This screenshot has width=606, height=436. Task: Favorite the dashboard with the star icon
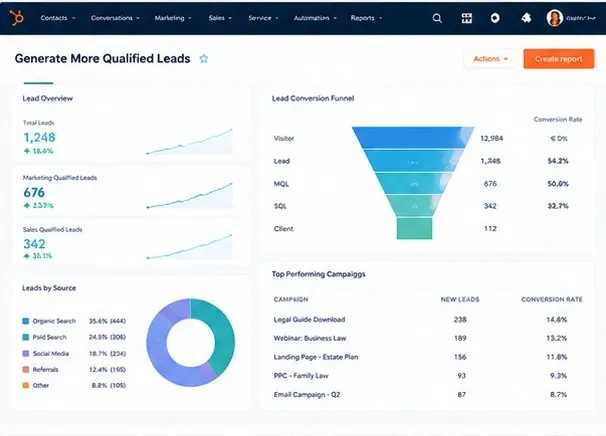[x=204, y=59]
